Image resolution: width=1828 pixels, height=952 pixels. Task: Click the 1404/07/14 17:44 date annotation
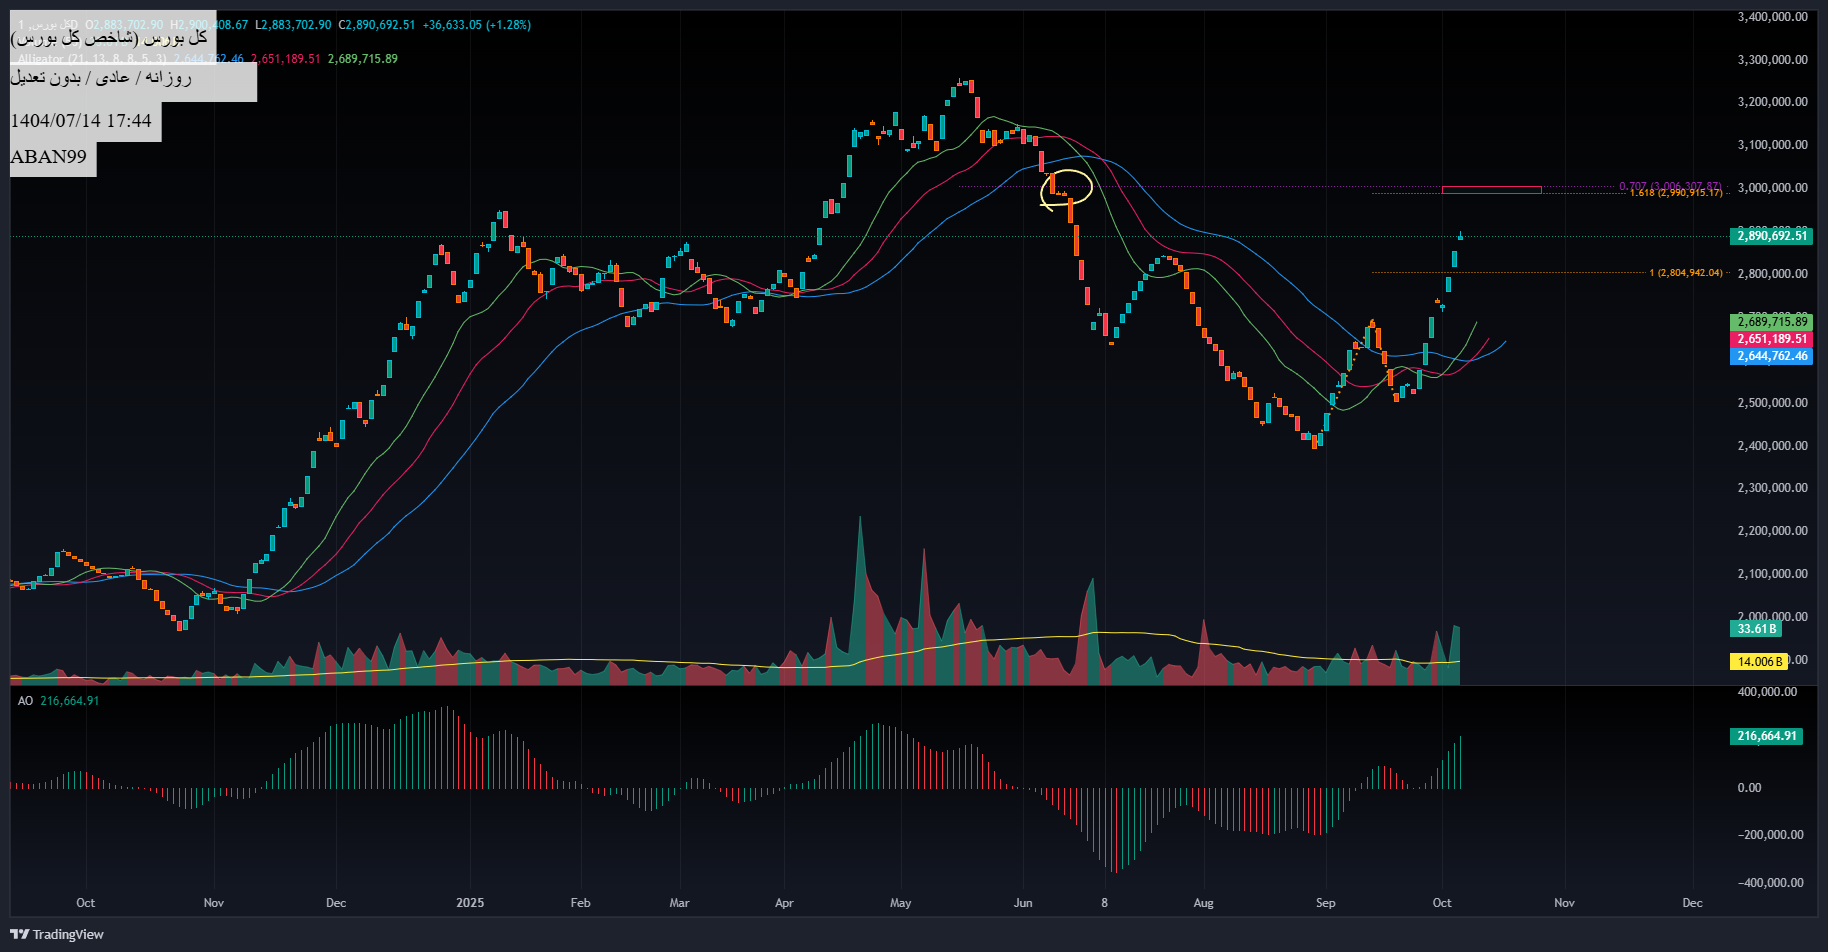click(x=82, y=121)
